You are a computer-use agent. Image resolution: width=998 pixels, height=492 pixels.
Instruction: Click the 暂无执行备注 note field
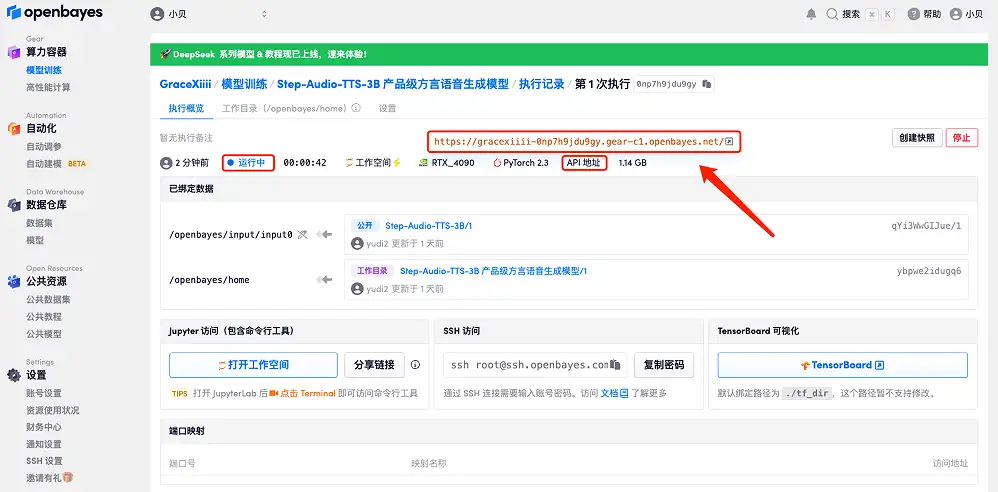[x=186, y=137]
